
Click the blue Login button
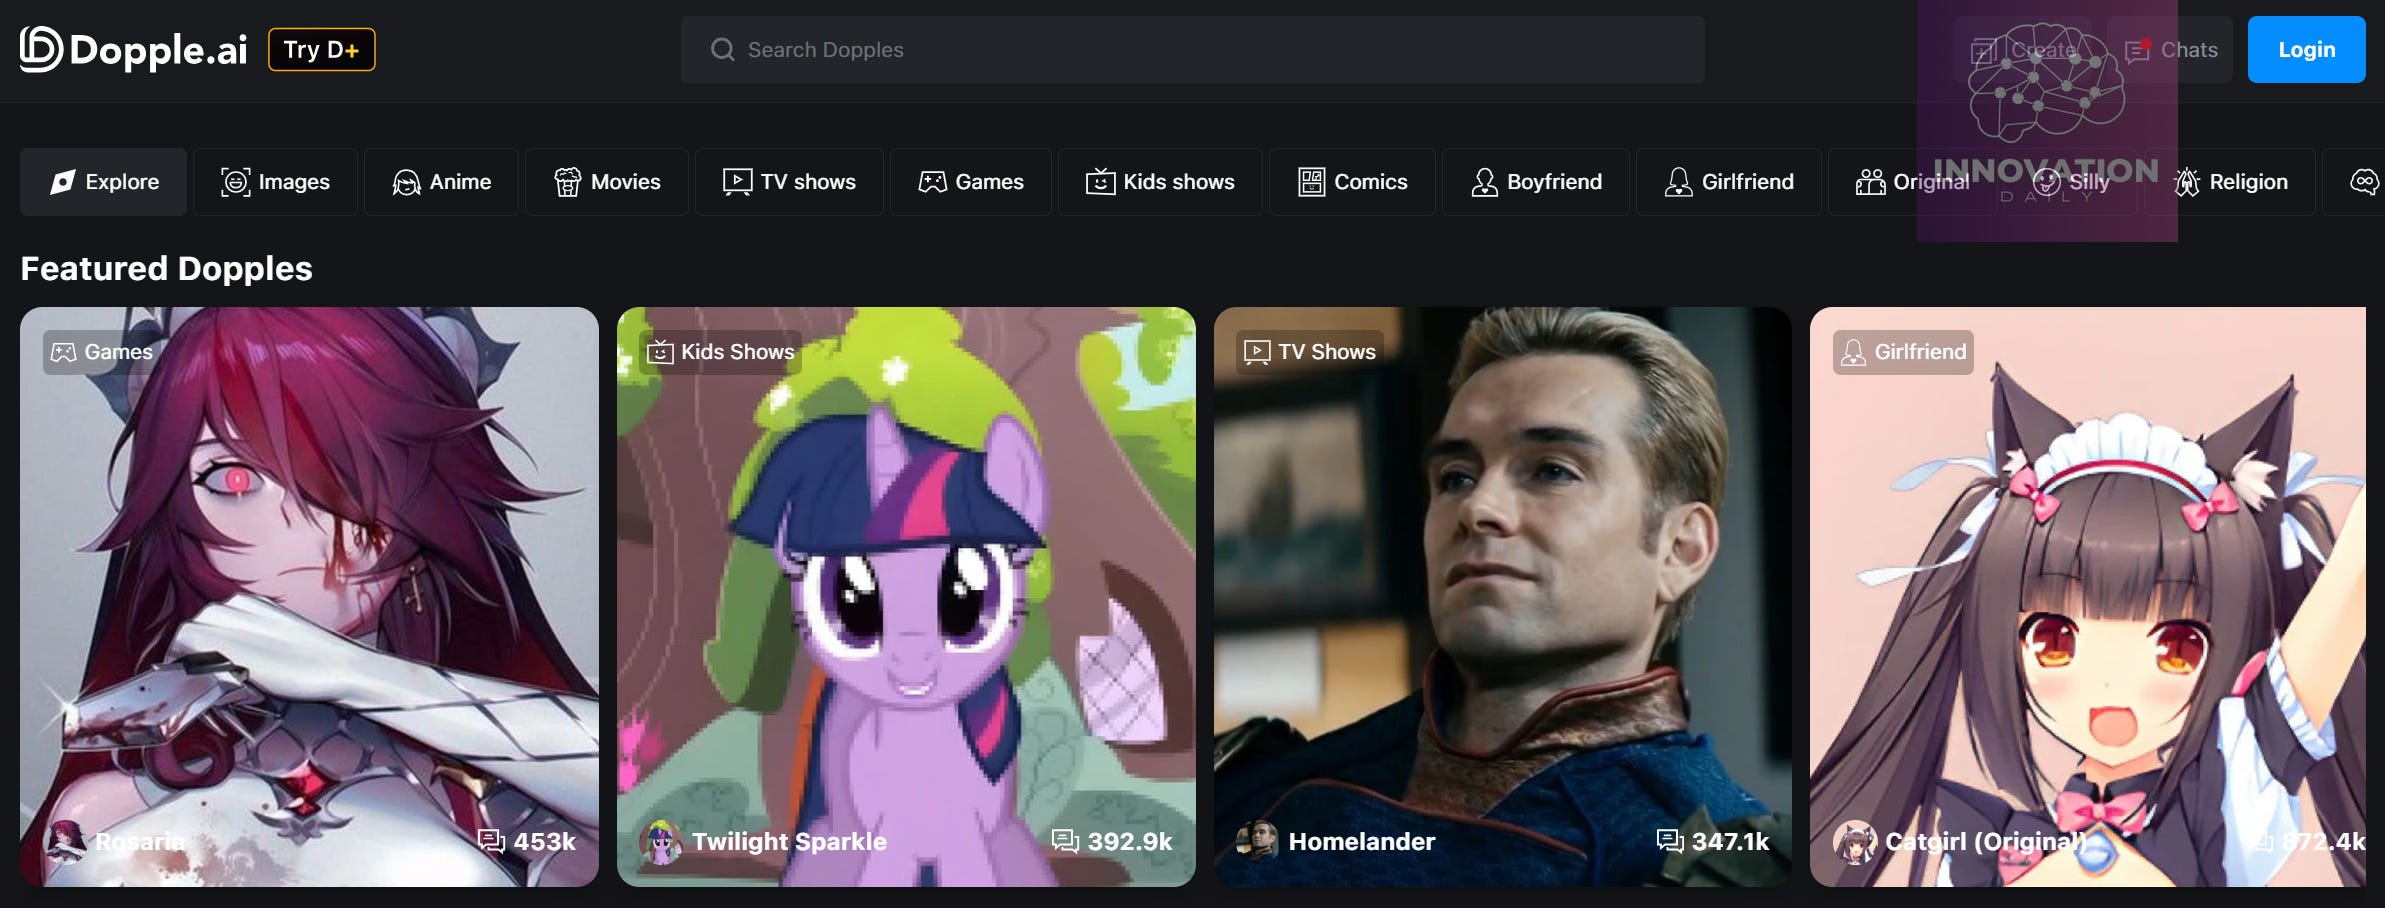2306,49
